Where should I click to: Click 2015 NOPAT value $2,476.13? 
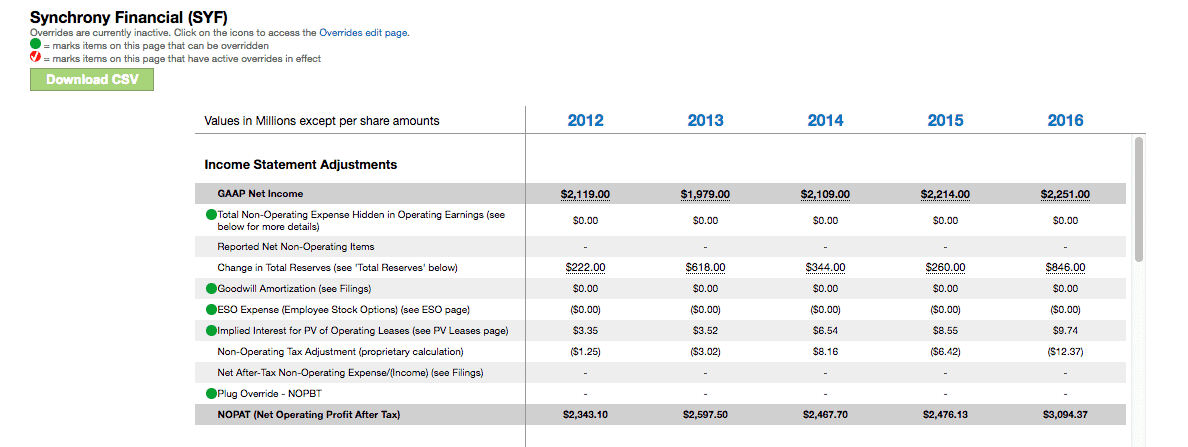[946, 414]
